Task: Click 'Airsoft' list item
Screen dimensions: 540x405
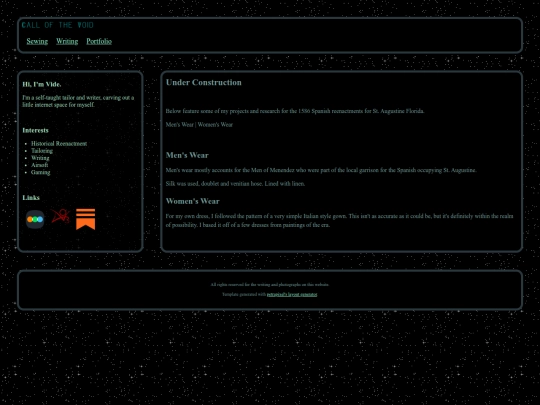Action: pos(40,165)
